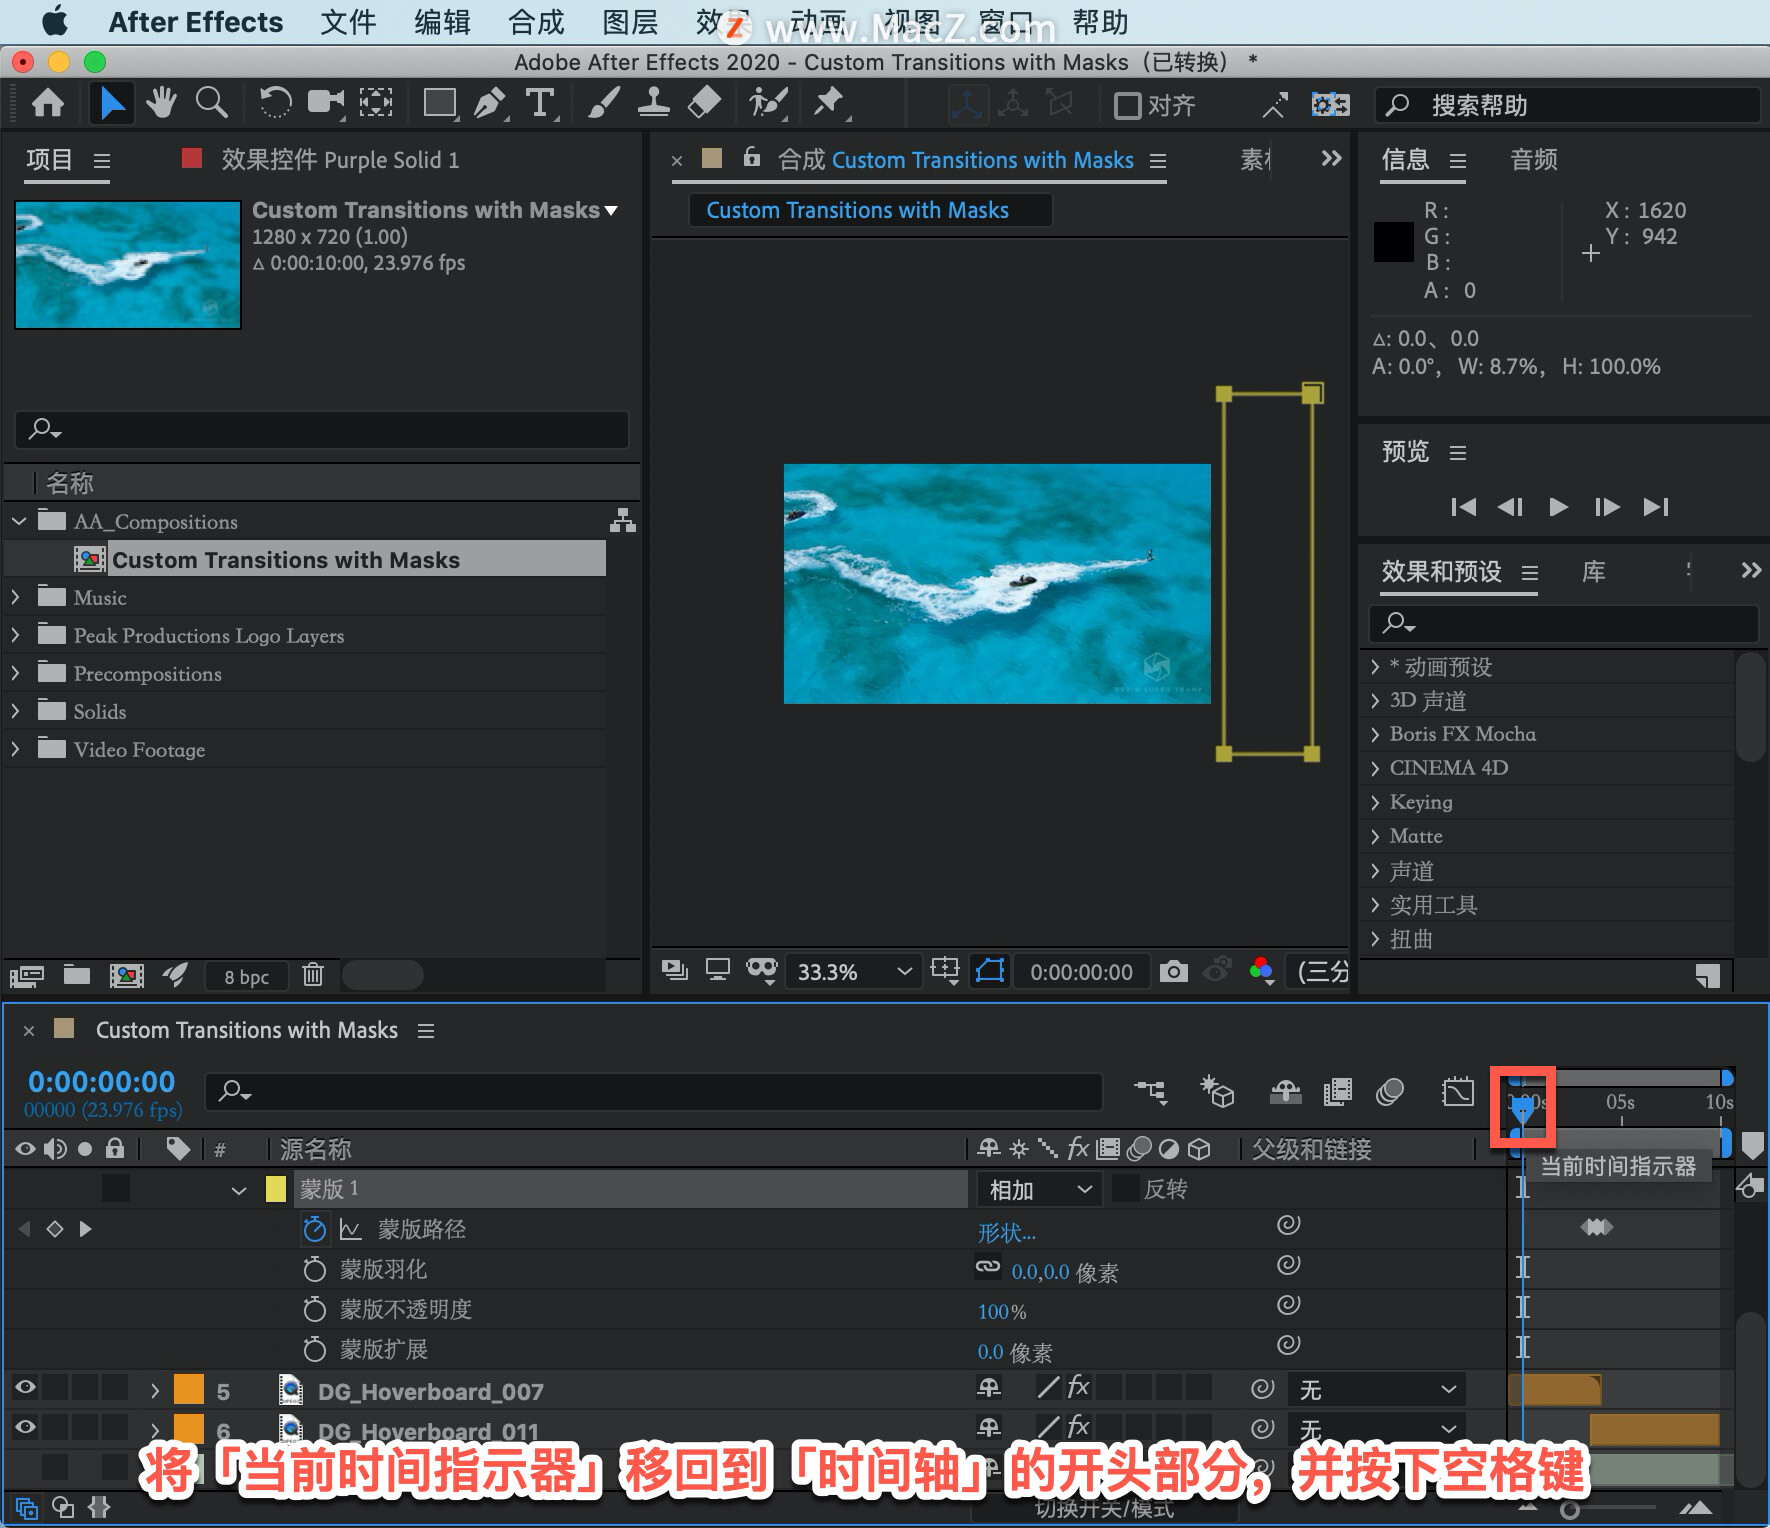Select the Brush tool
Image resolution: width=1770 pixels, height=1528 pixels.
point(603,103)
